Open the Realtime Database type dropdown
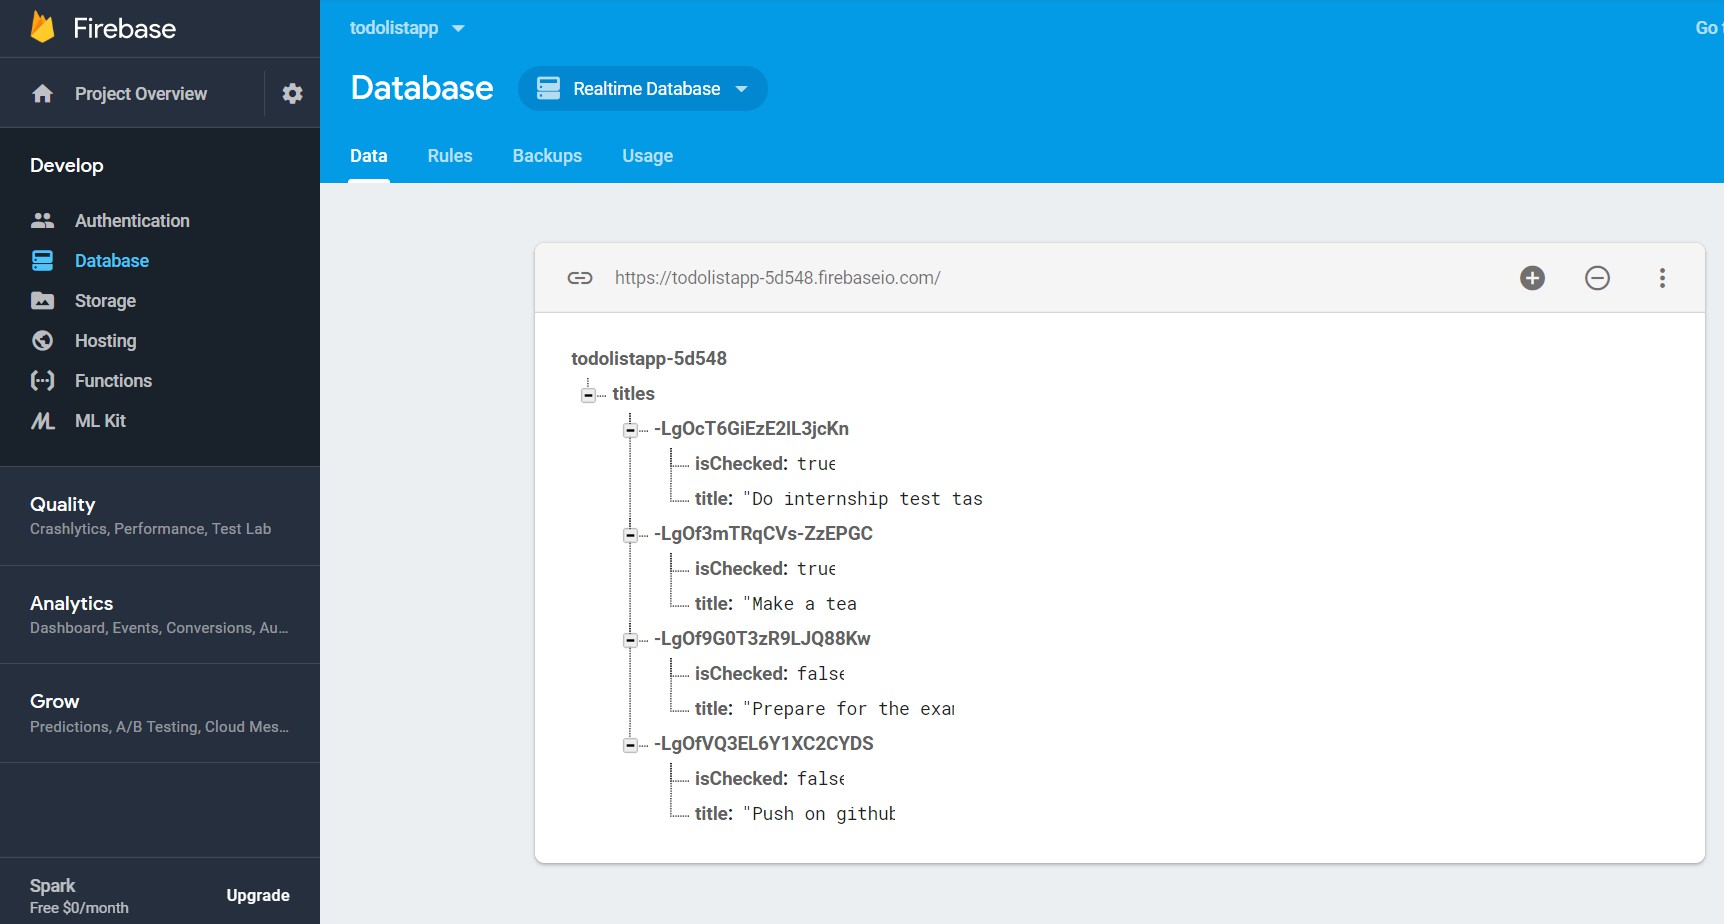 (x=741, y=89)
